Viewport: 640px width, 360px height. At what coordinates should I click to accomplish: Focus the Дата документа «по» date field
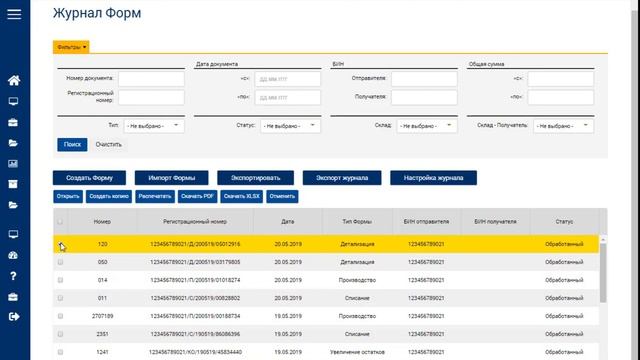tap(288, 98)
